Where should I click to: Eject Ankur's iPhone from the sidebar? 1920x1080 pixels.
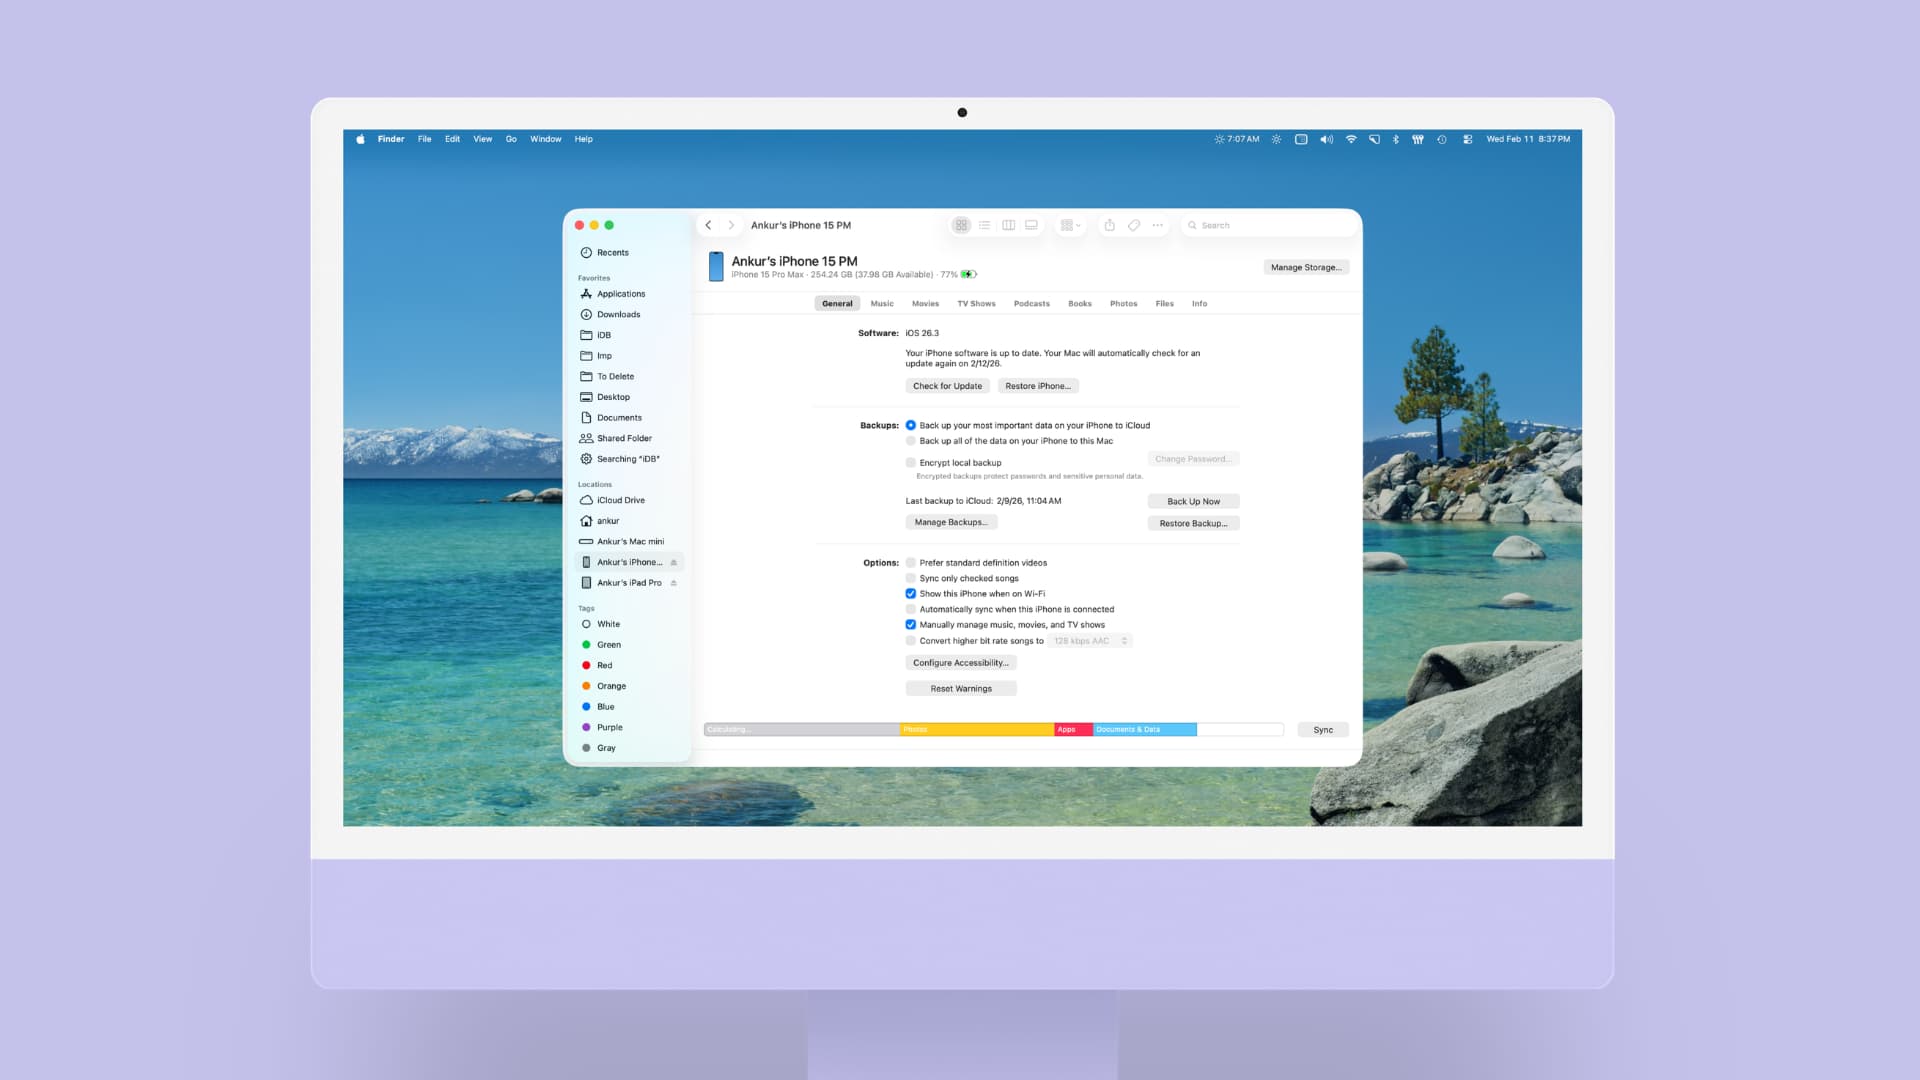click(673, 562)
